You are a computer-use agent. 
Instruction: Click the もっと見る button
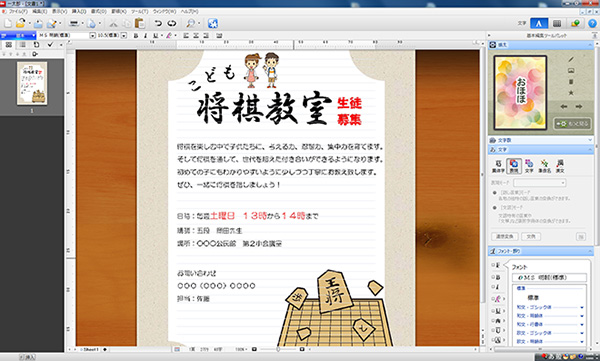[x=572, y=124]
